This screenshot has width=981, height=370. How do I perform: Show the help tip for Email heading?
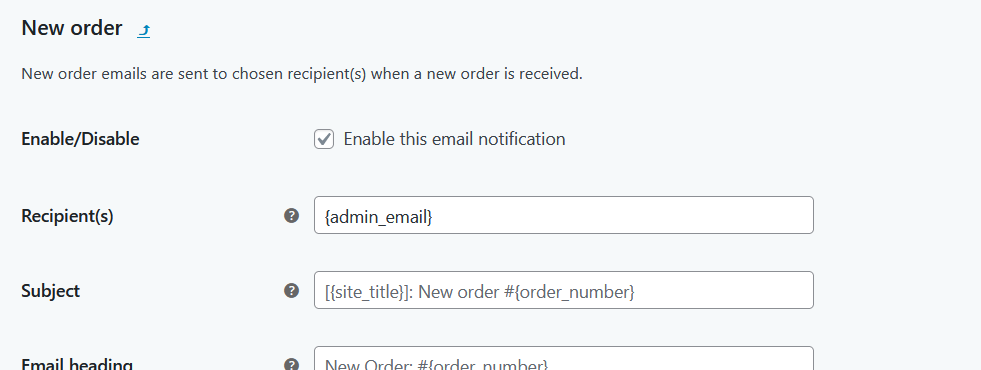pyautogui.click(x=292, y=364)
